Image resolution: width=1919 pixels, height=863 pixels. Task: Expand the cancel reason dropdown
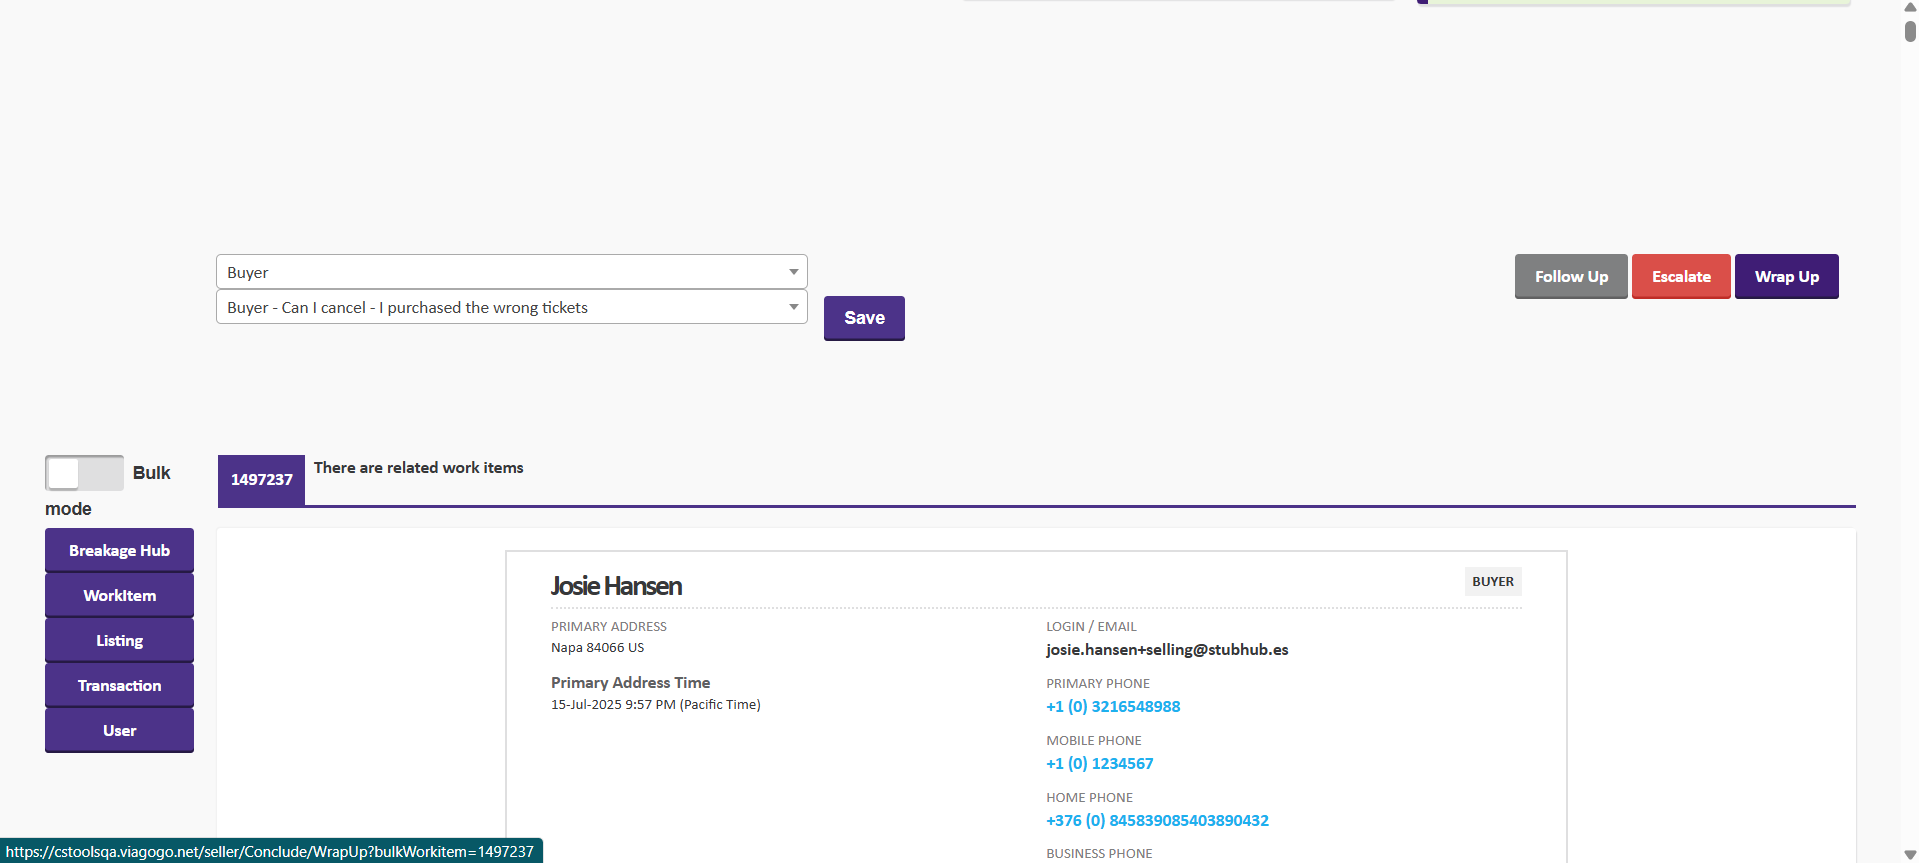tap(511, 307)
